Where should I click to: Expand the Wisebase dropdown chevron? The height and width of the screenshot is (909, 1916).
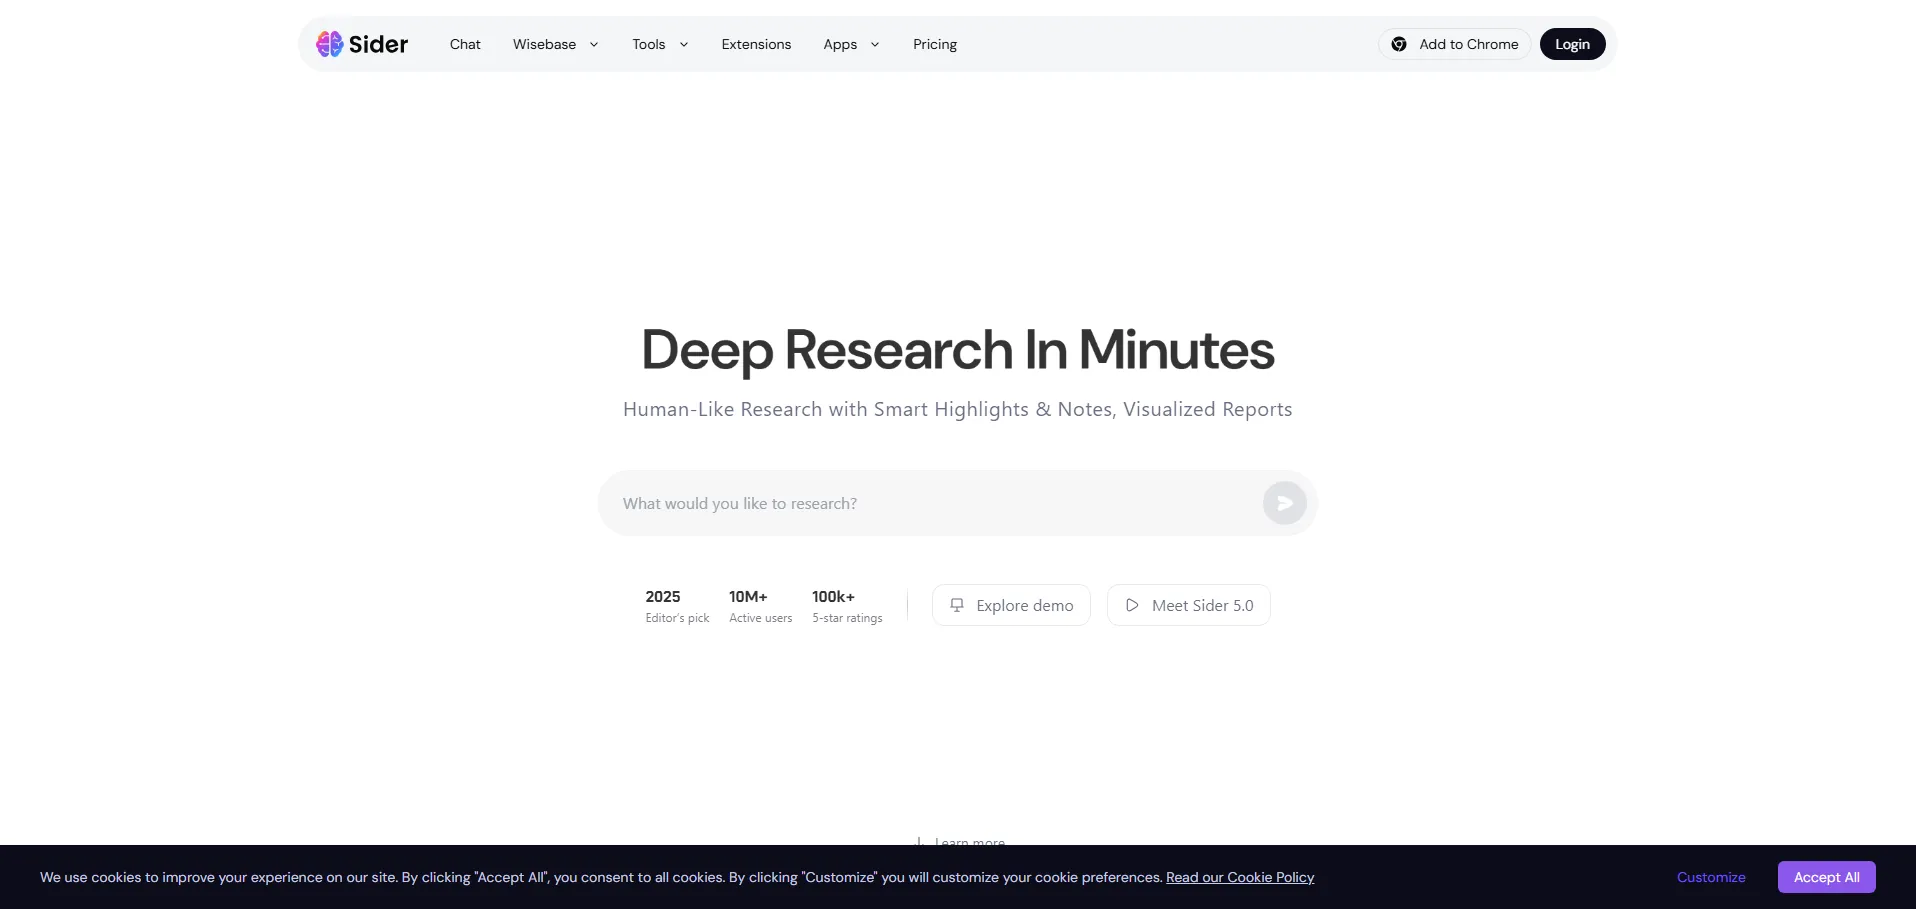click(x=594, y=45)
